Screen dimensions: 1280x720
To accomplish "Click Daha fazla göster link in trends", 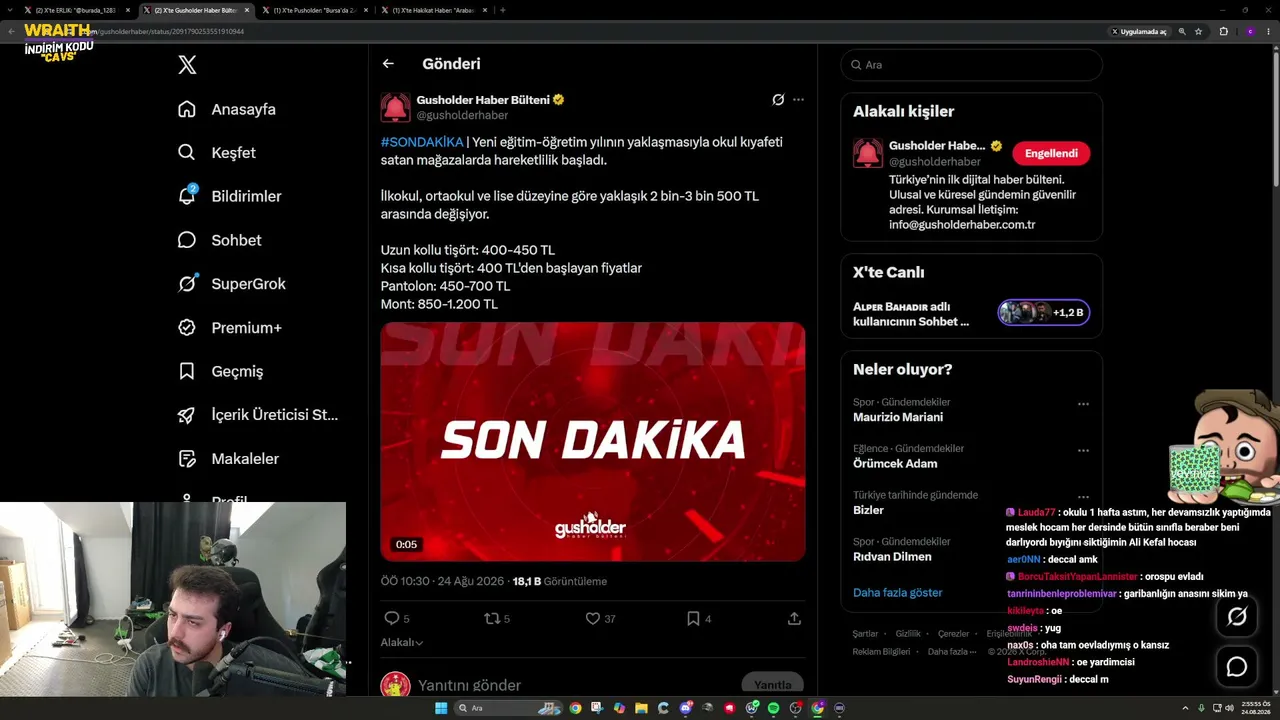I will pyautogui.click(x=897, y=592).
